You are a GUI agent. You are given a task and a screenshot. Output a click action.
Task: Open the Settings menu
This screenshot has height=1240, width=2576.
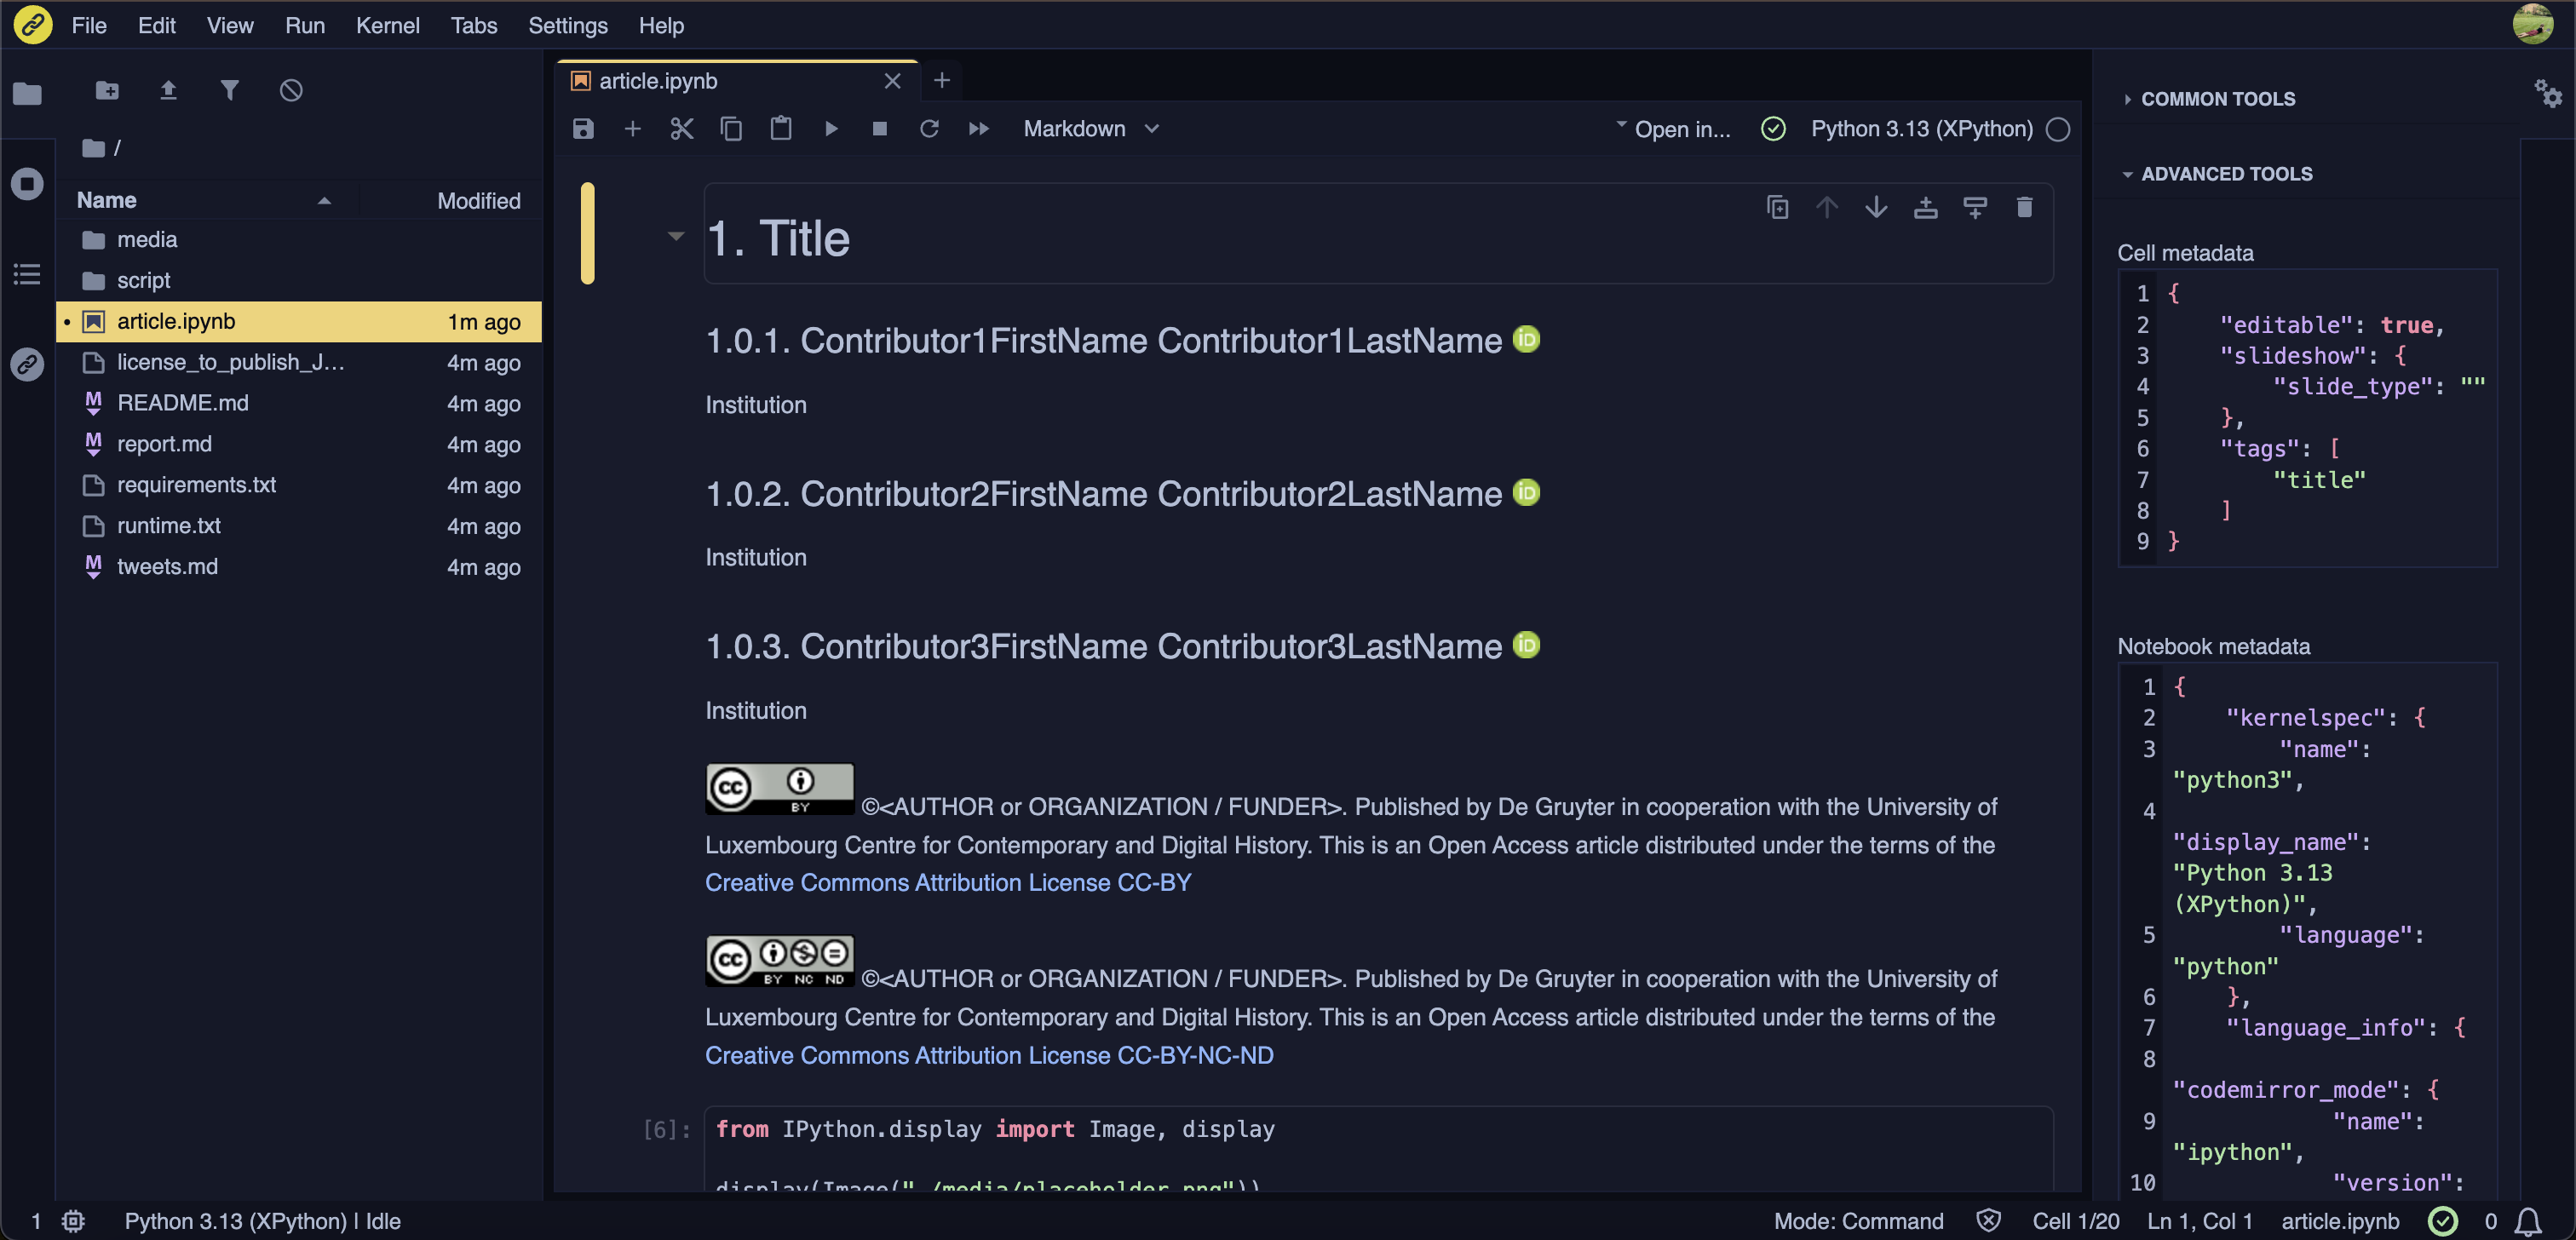568,26
